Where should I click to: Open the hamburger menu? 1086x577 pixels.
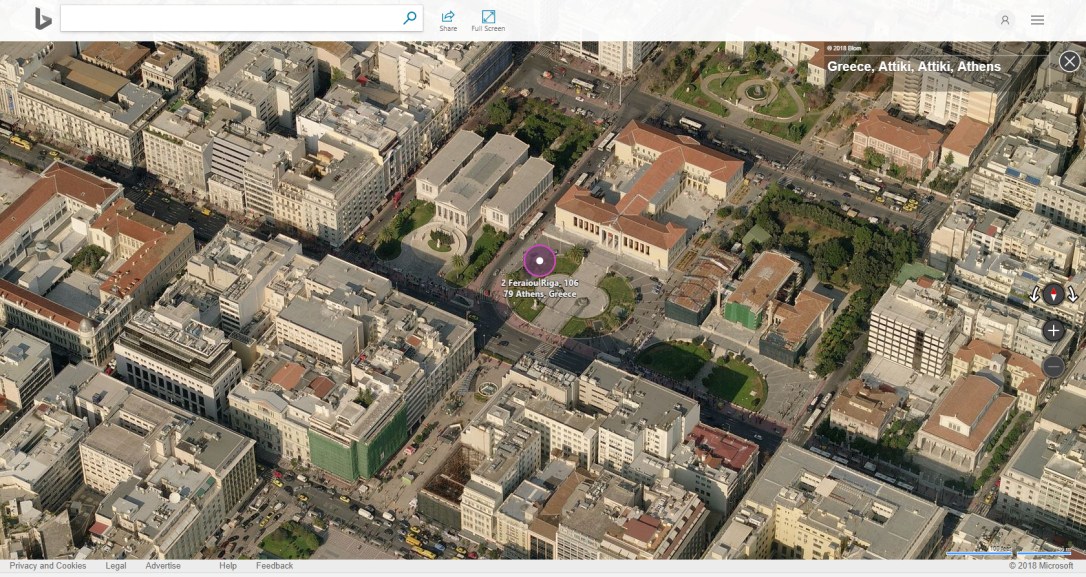point(1037,19)
